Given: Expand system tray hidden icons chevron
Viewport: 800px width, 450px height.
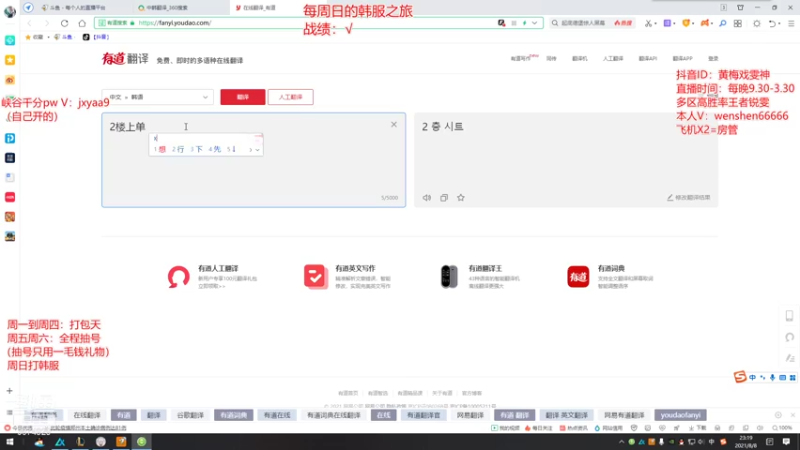Looking at the screenshot, I should 621,442.
